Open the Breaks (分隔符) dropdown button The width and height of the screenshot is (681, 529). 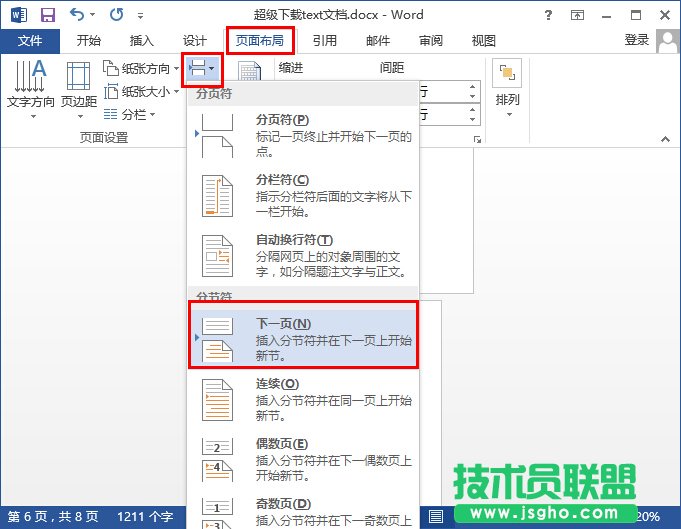[x=202, y=69]
